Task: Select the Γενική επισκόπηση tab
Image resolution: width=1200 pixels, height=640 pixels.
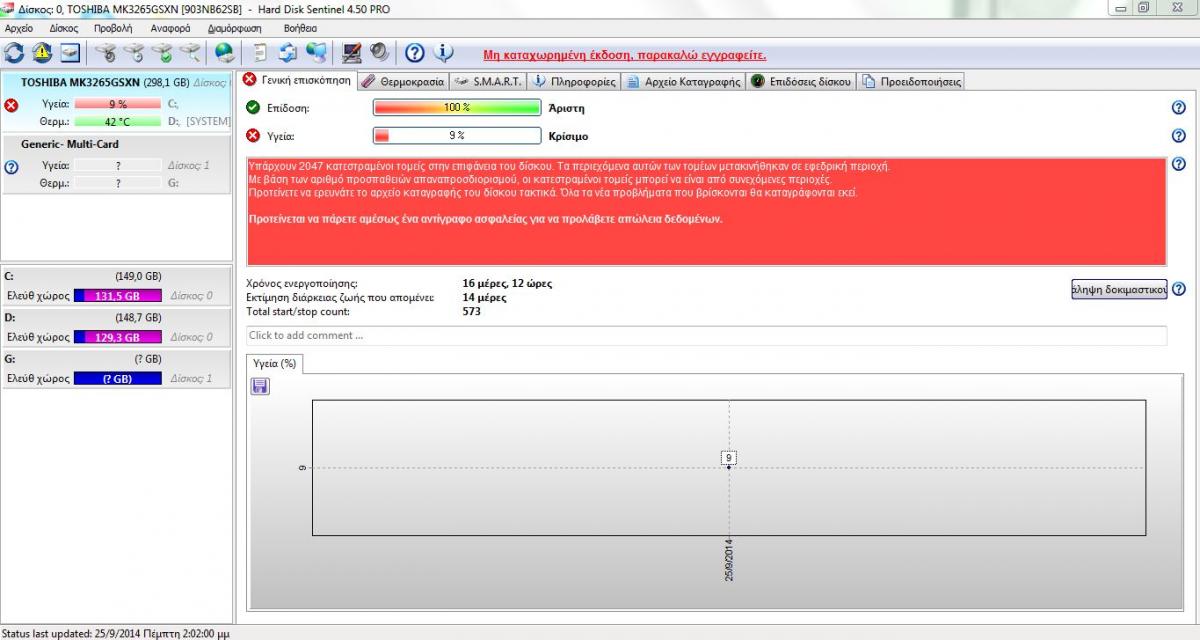Action: tap(297, 80)
